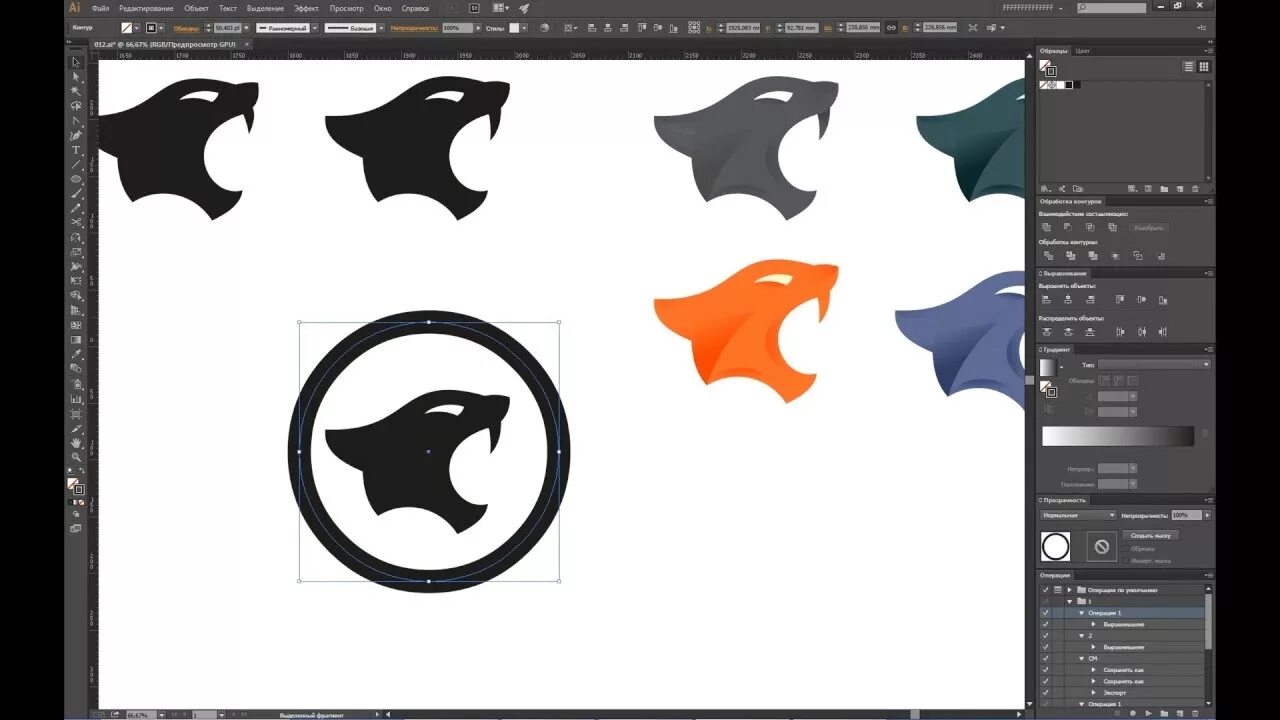Select the Line Segment tool
This screenshot has width=1280, height=720.
(x=76, y=164)
